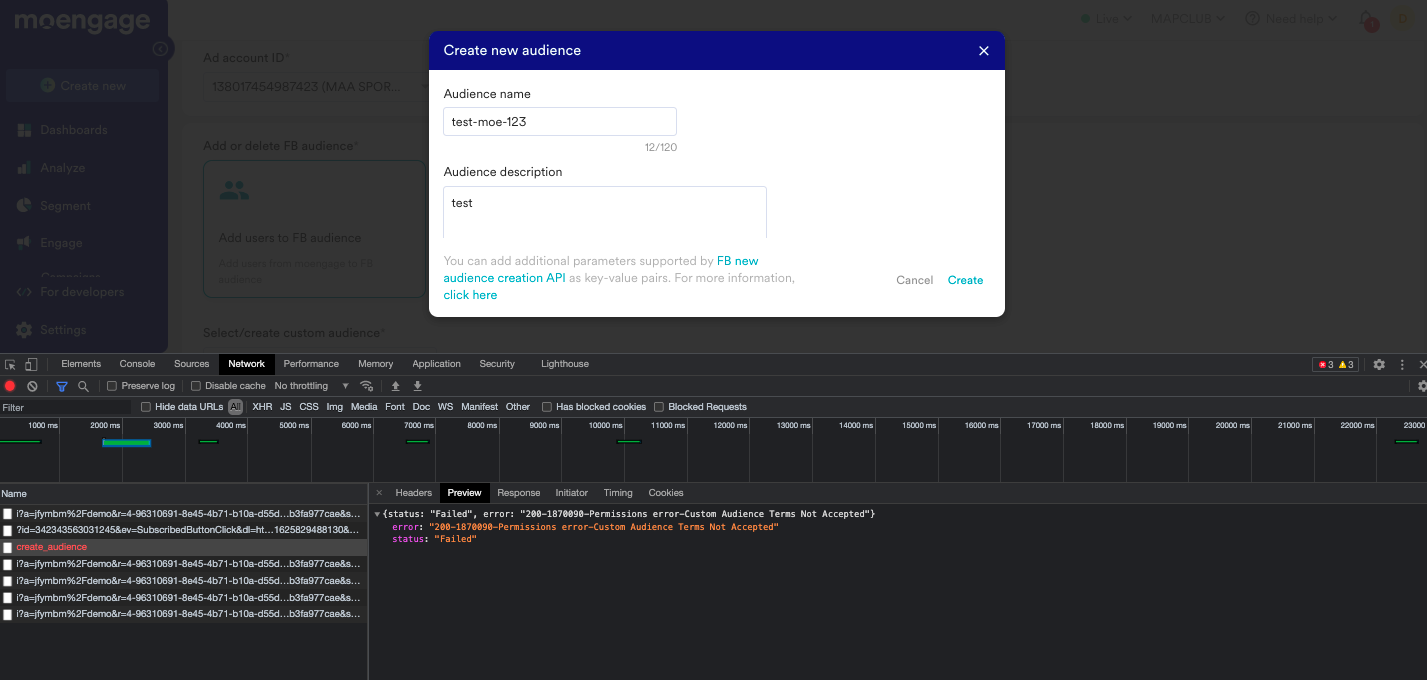Open network search magnifier
Screen dimensions: 1427x680
coord(84,386)
